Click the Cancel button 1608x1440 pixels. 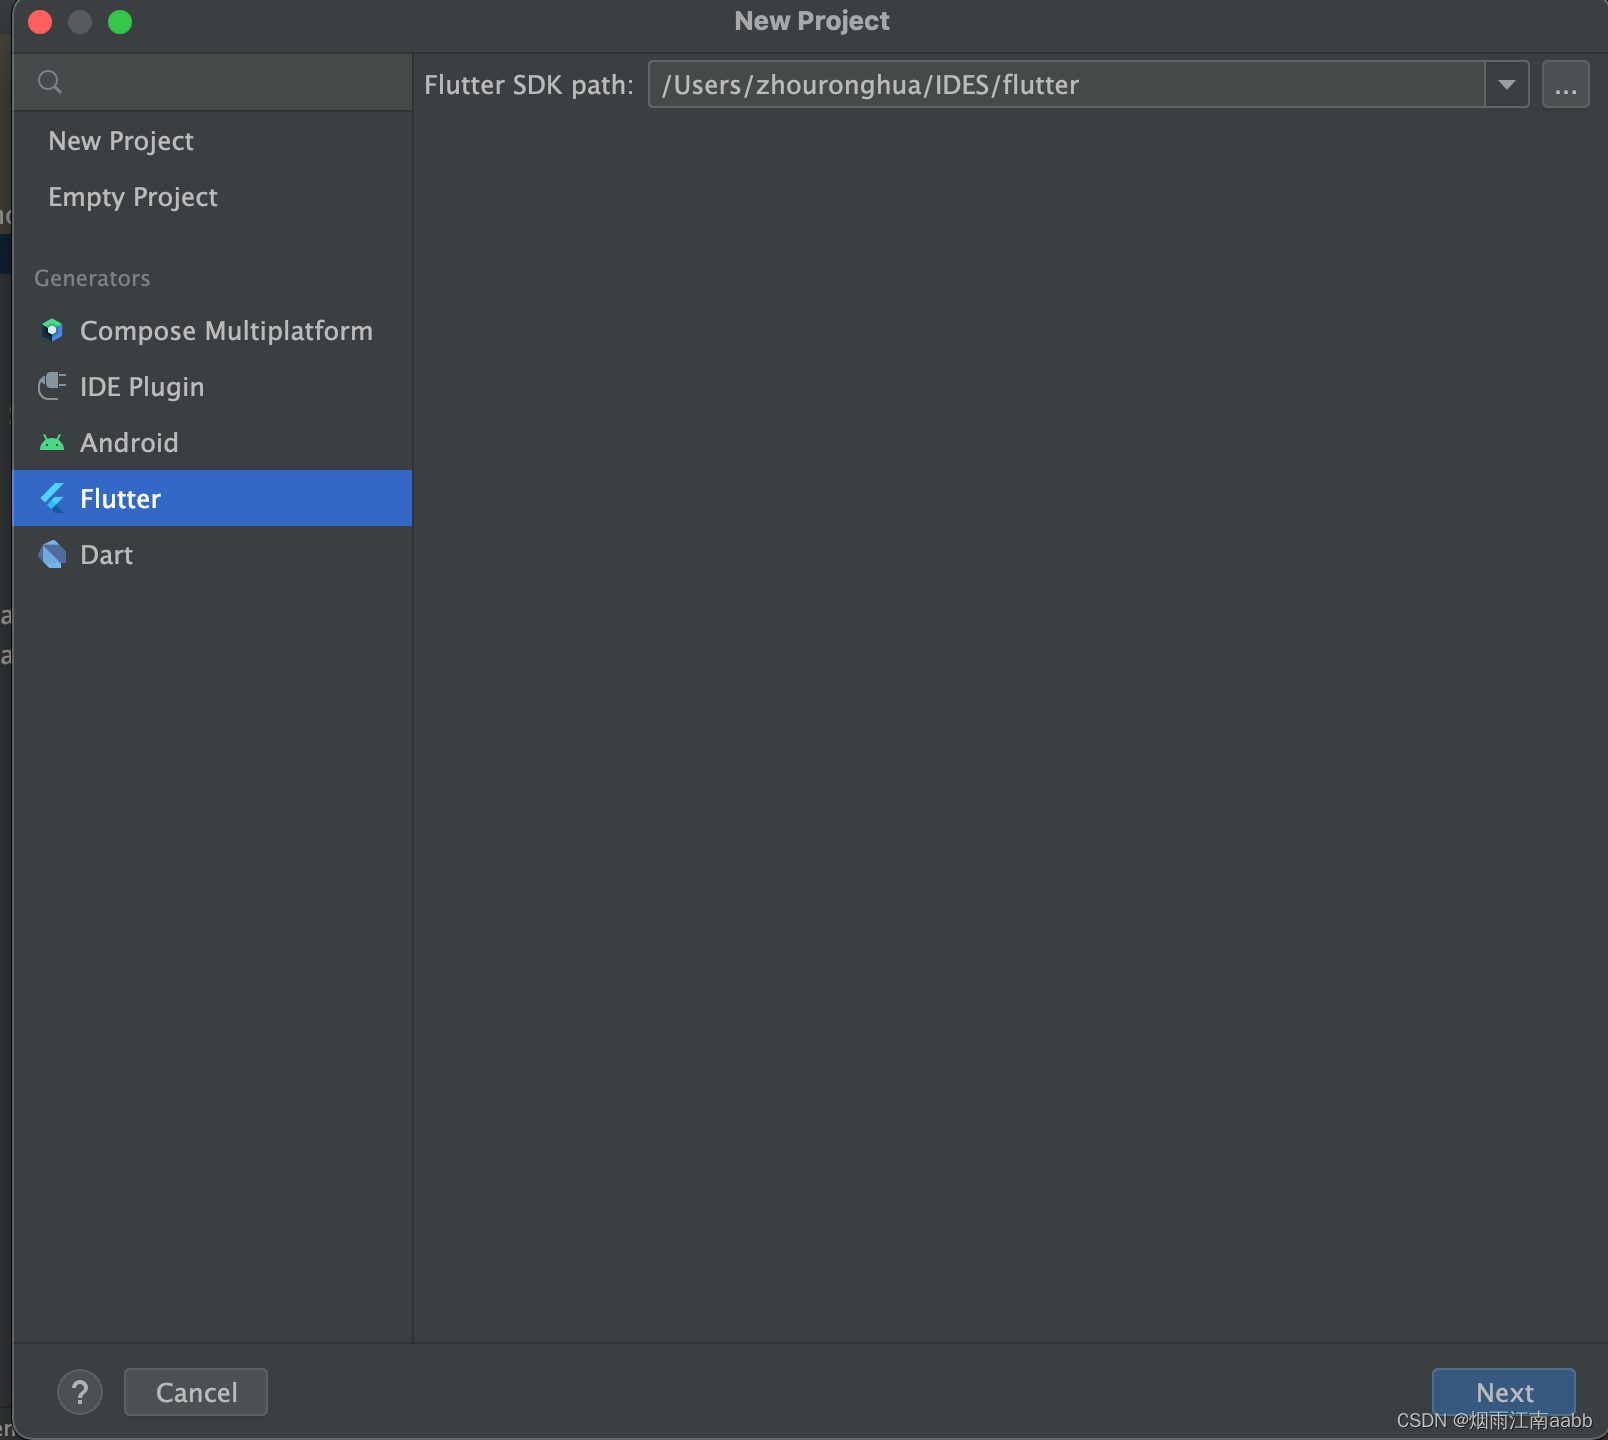click(x=196, y=1392)
